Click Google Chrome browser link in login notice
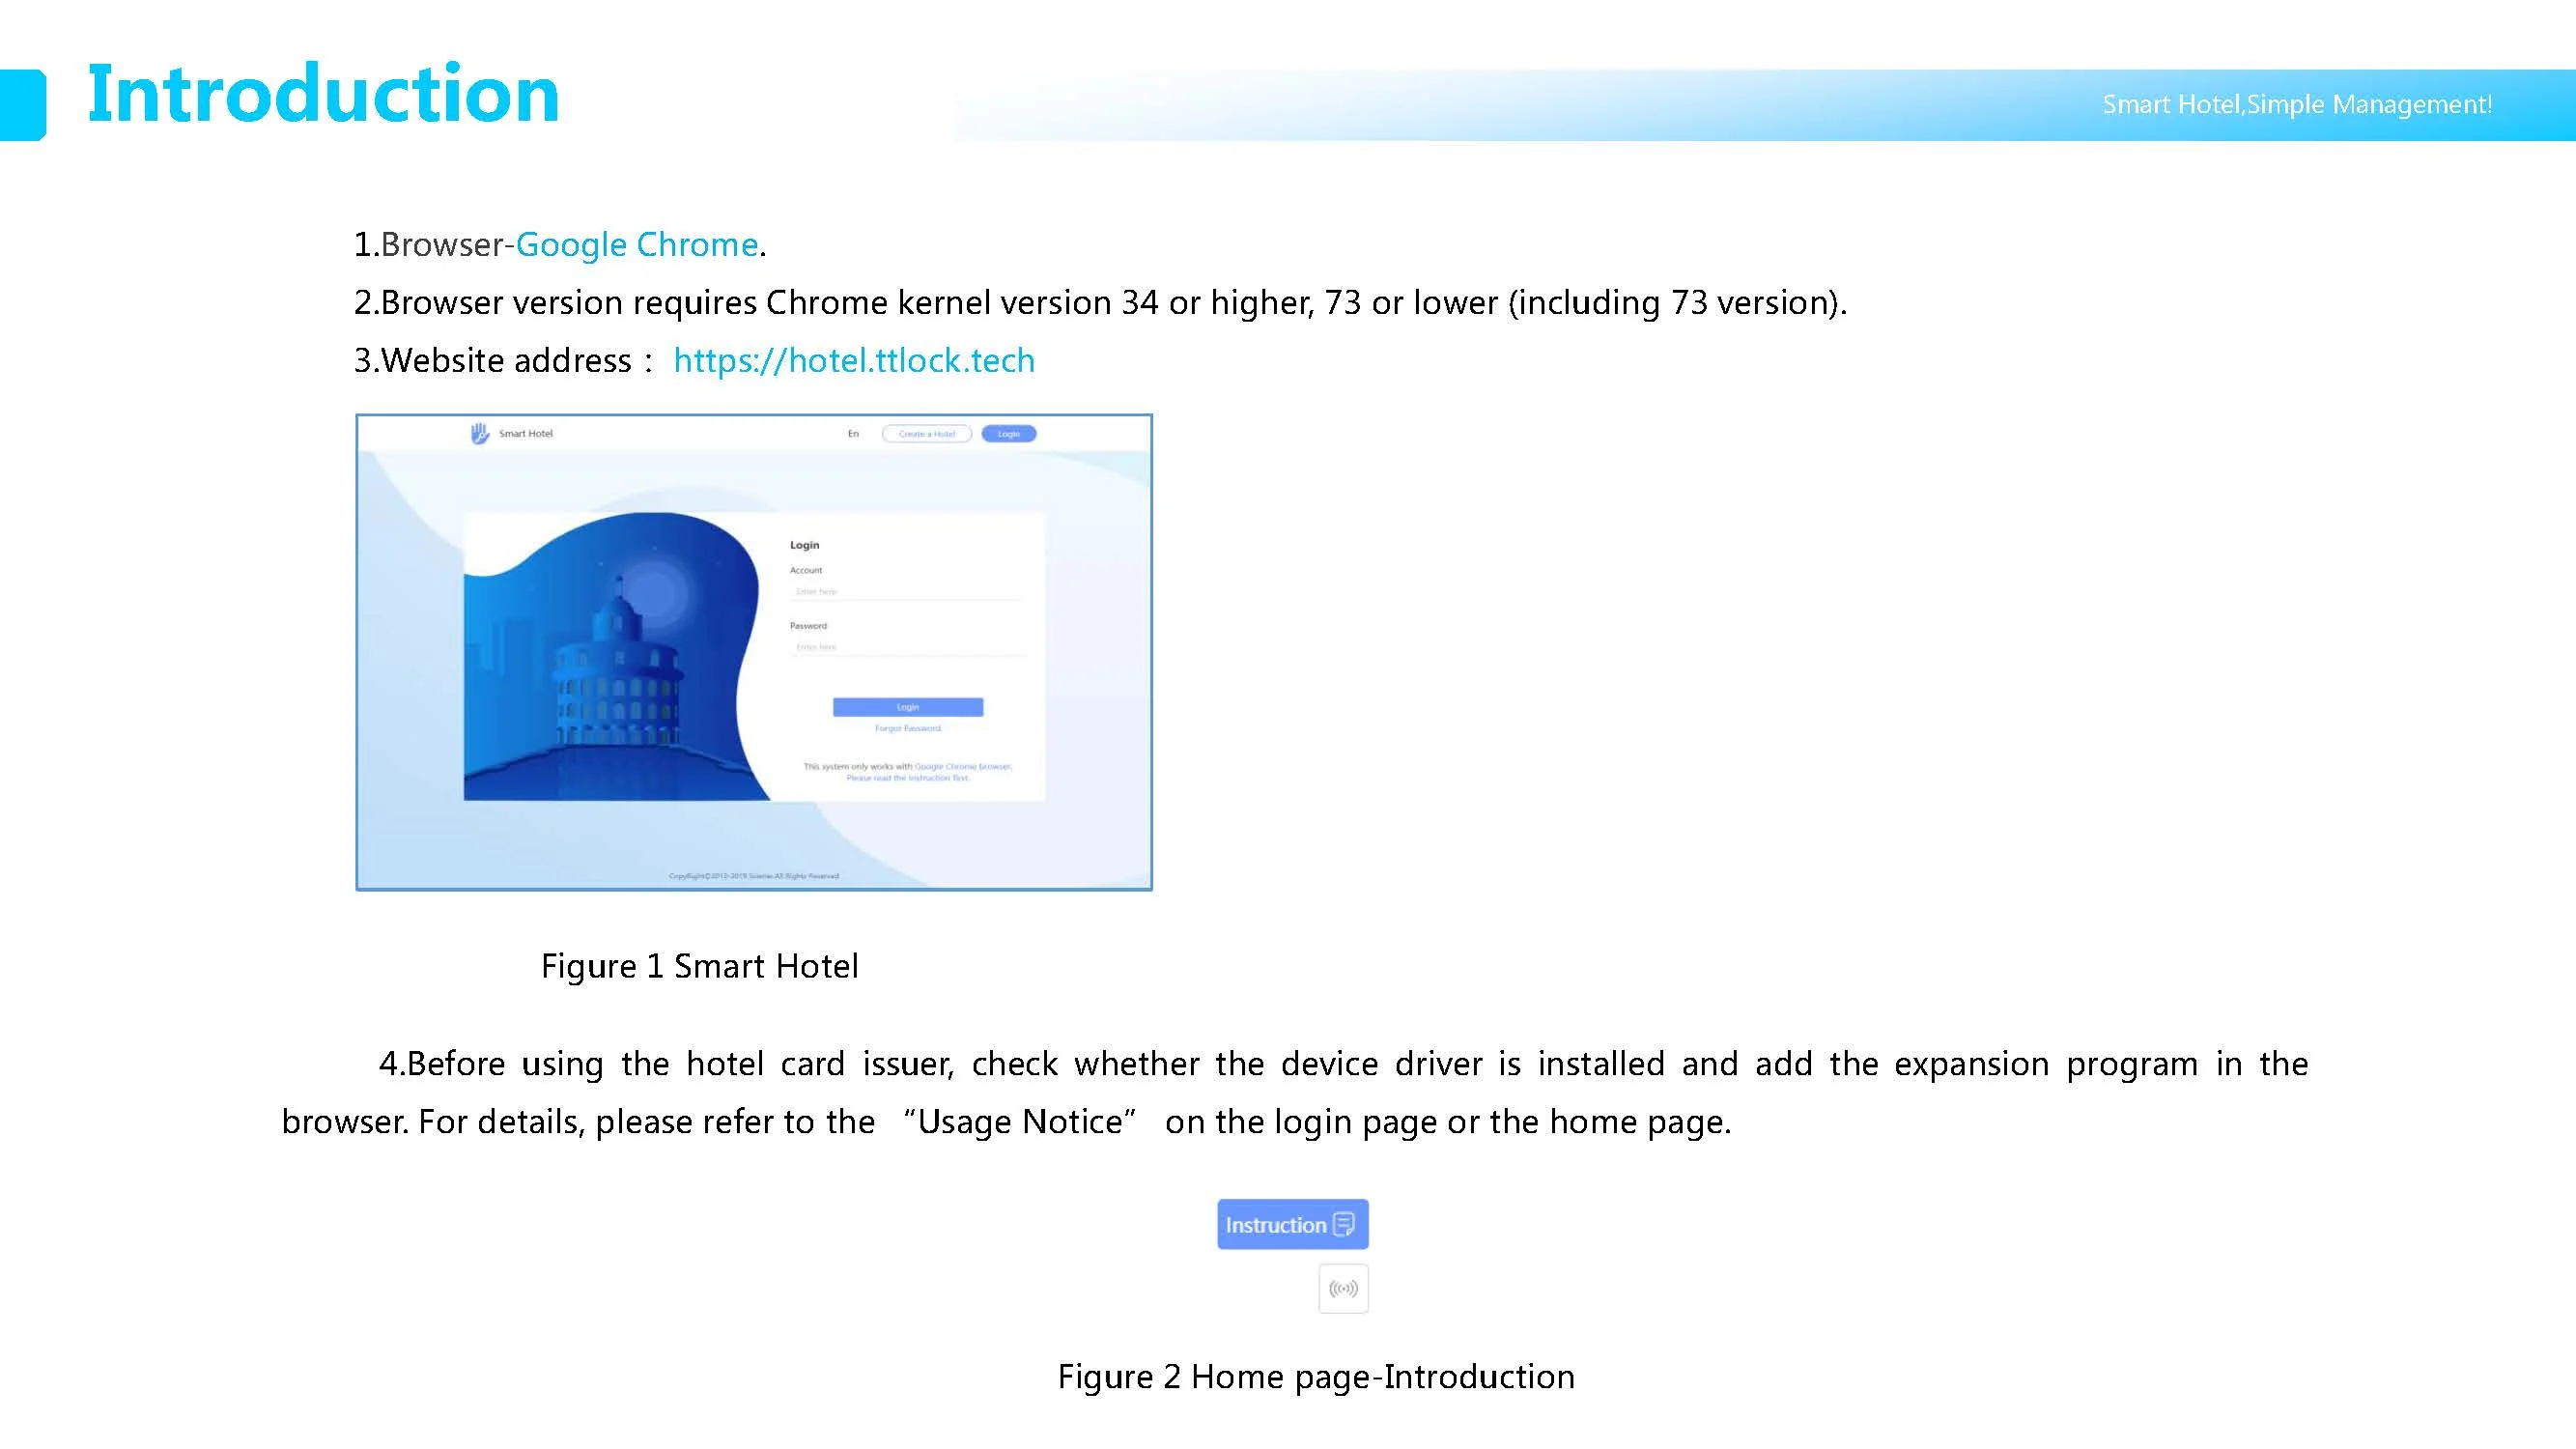Viewport: 2576px width, 1449px height. tap(962, 767)
